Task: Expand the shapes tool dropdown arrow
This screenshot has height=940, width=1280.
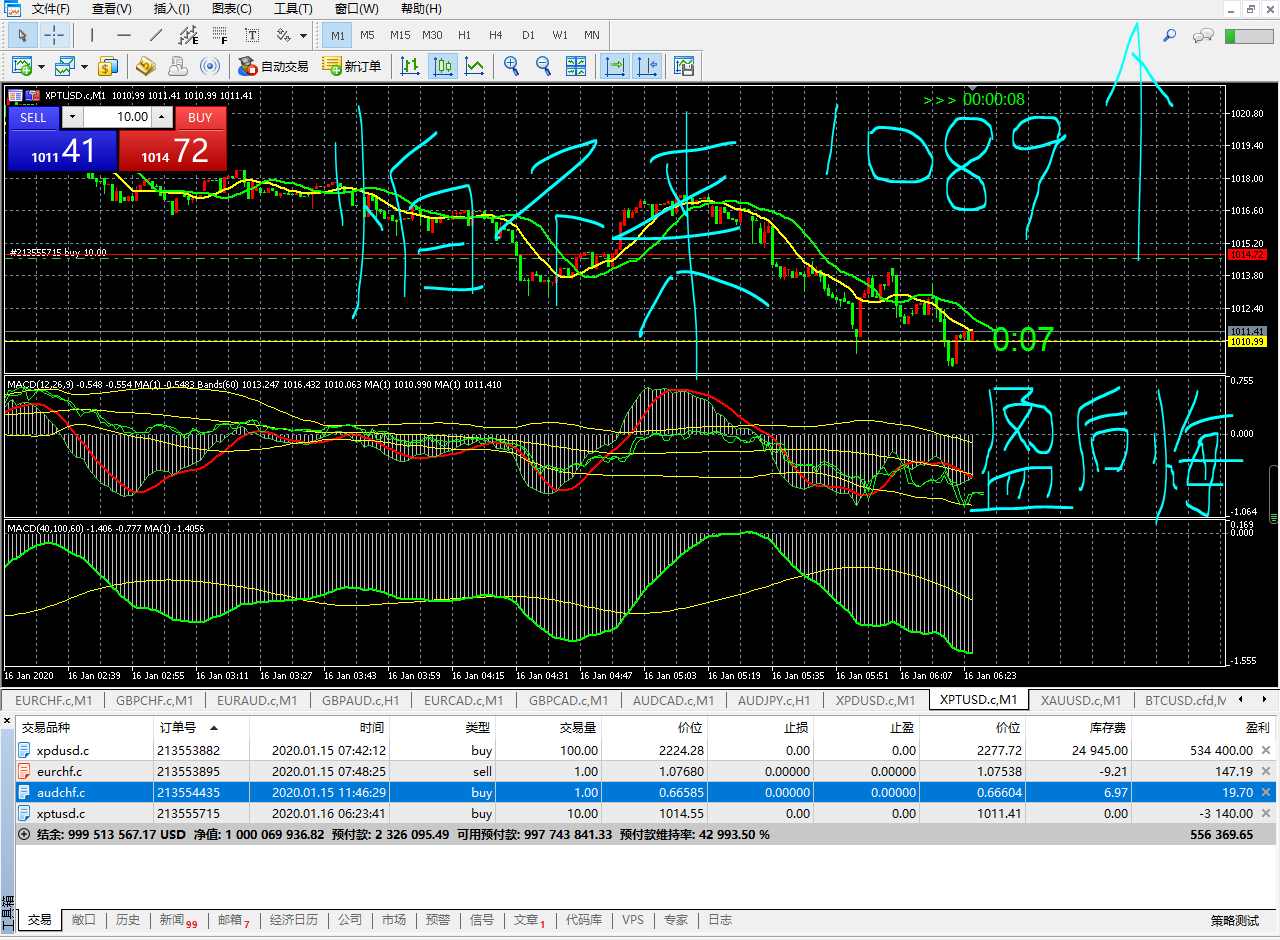Action: pos(303,36)
